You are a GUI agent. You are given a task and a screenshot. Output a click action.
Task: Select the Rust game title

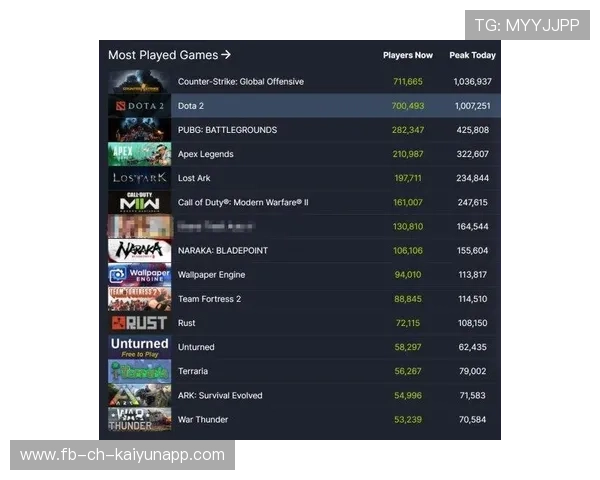click(186, 323)
